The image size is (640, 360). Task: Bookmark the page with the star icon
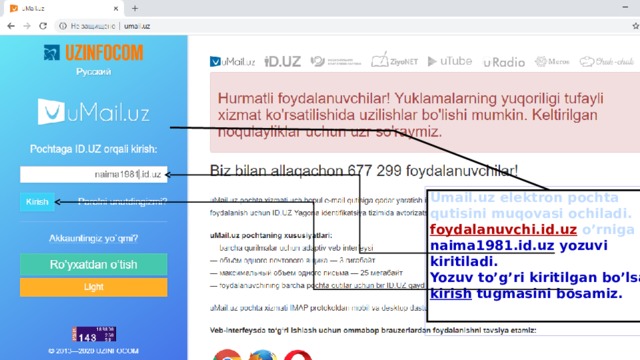[636, 26]
